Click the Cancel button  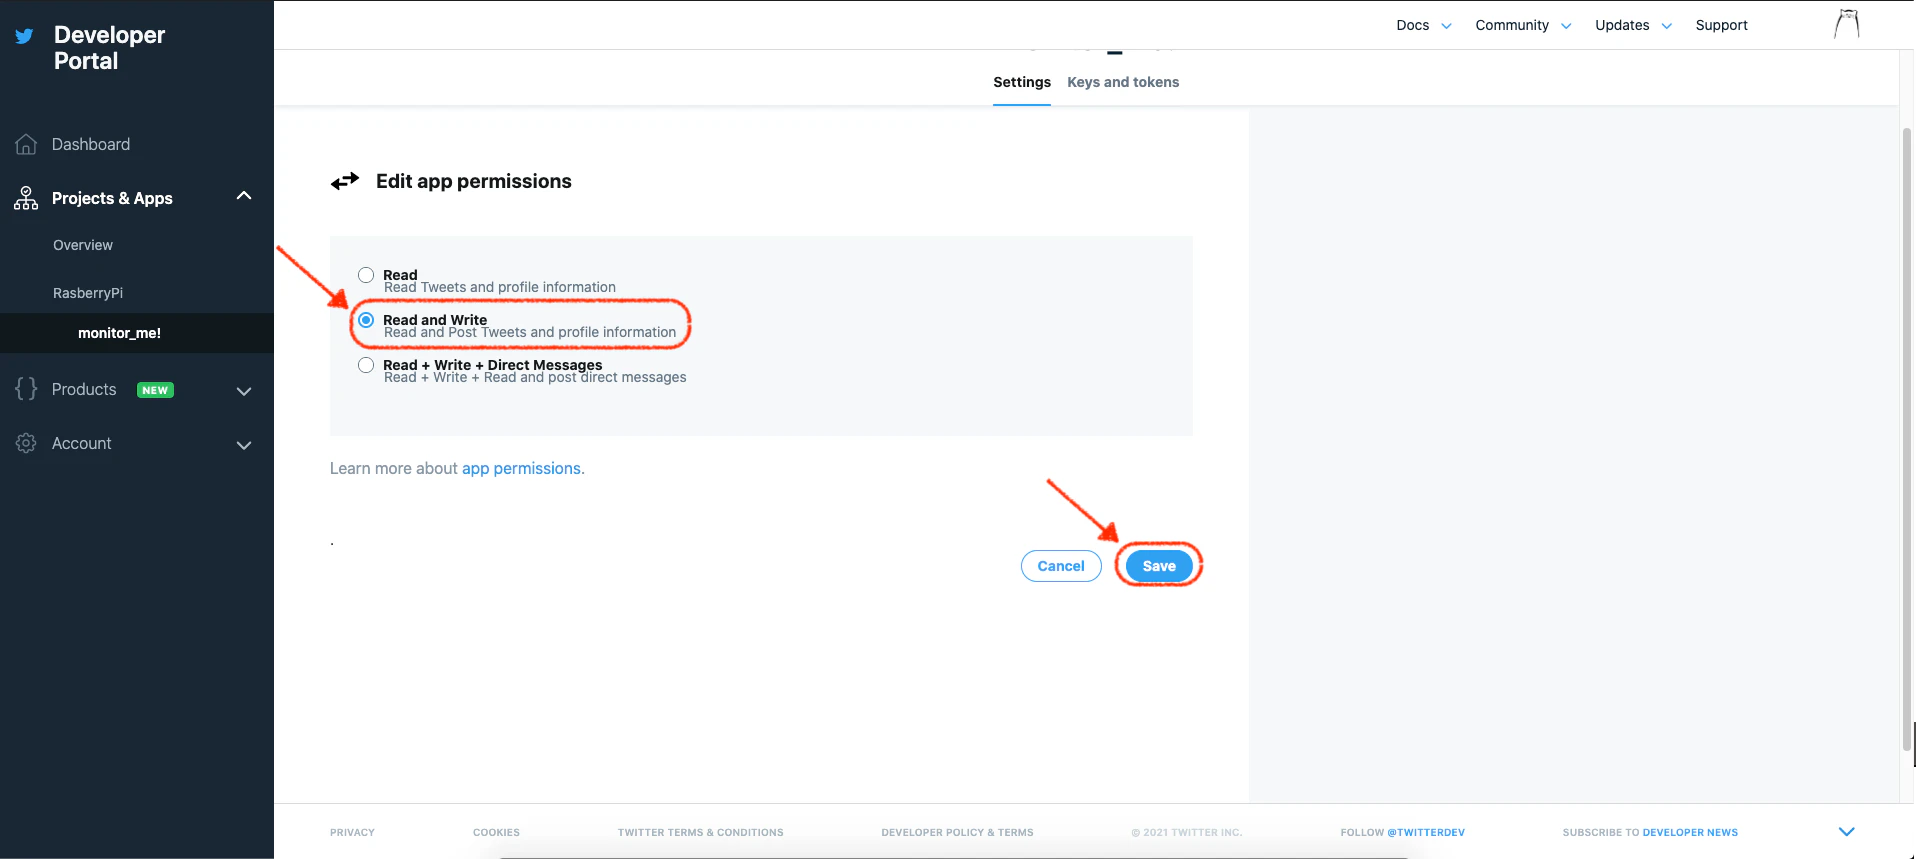point(1061,566)
